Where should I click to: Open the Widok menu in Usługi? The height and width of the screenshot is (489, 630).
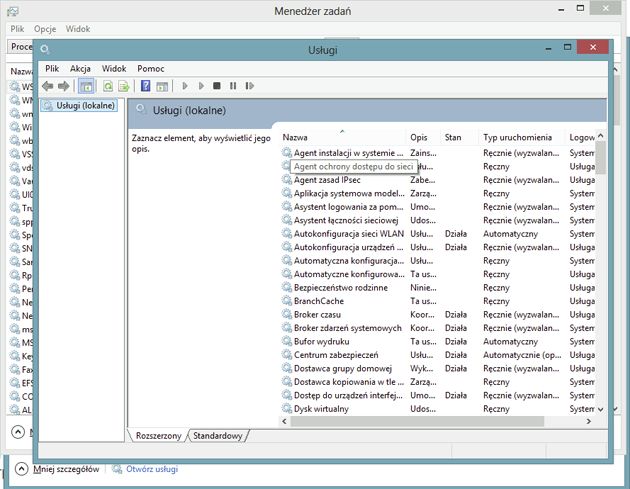pyautogui.click(x=114, y=69)
